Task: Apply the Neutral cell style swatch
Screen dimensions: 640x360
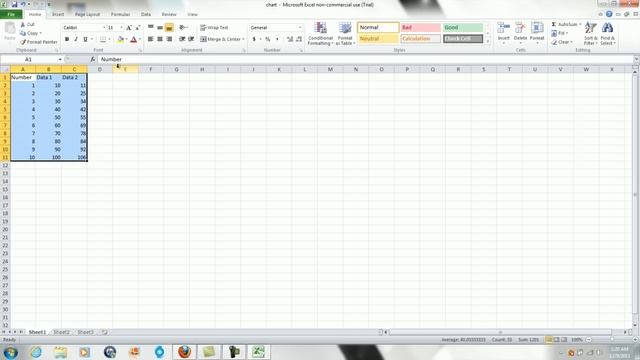Action: click(x=378, y=39)
